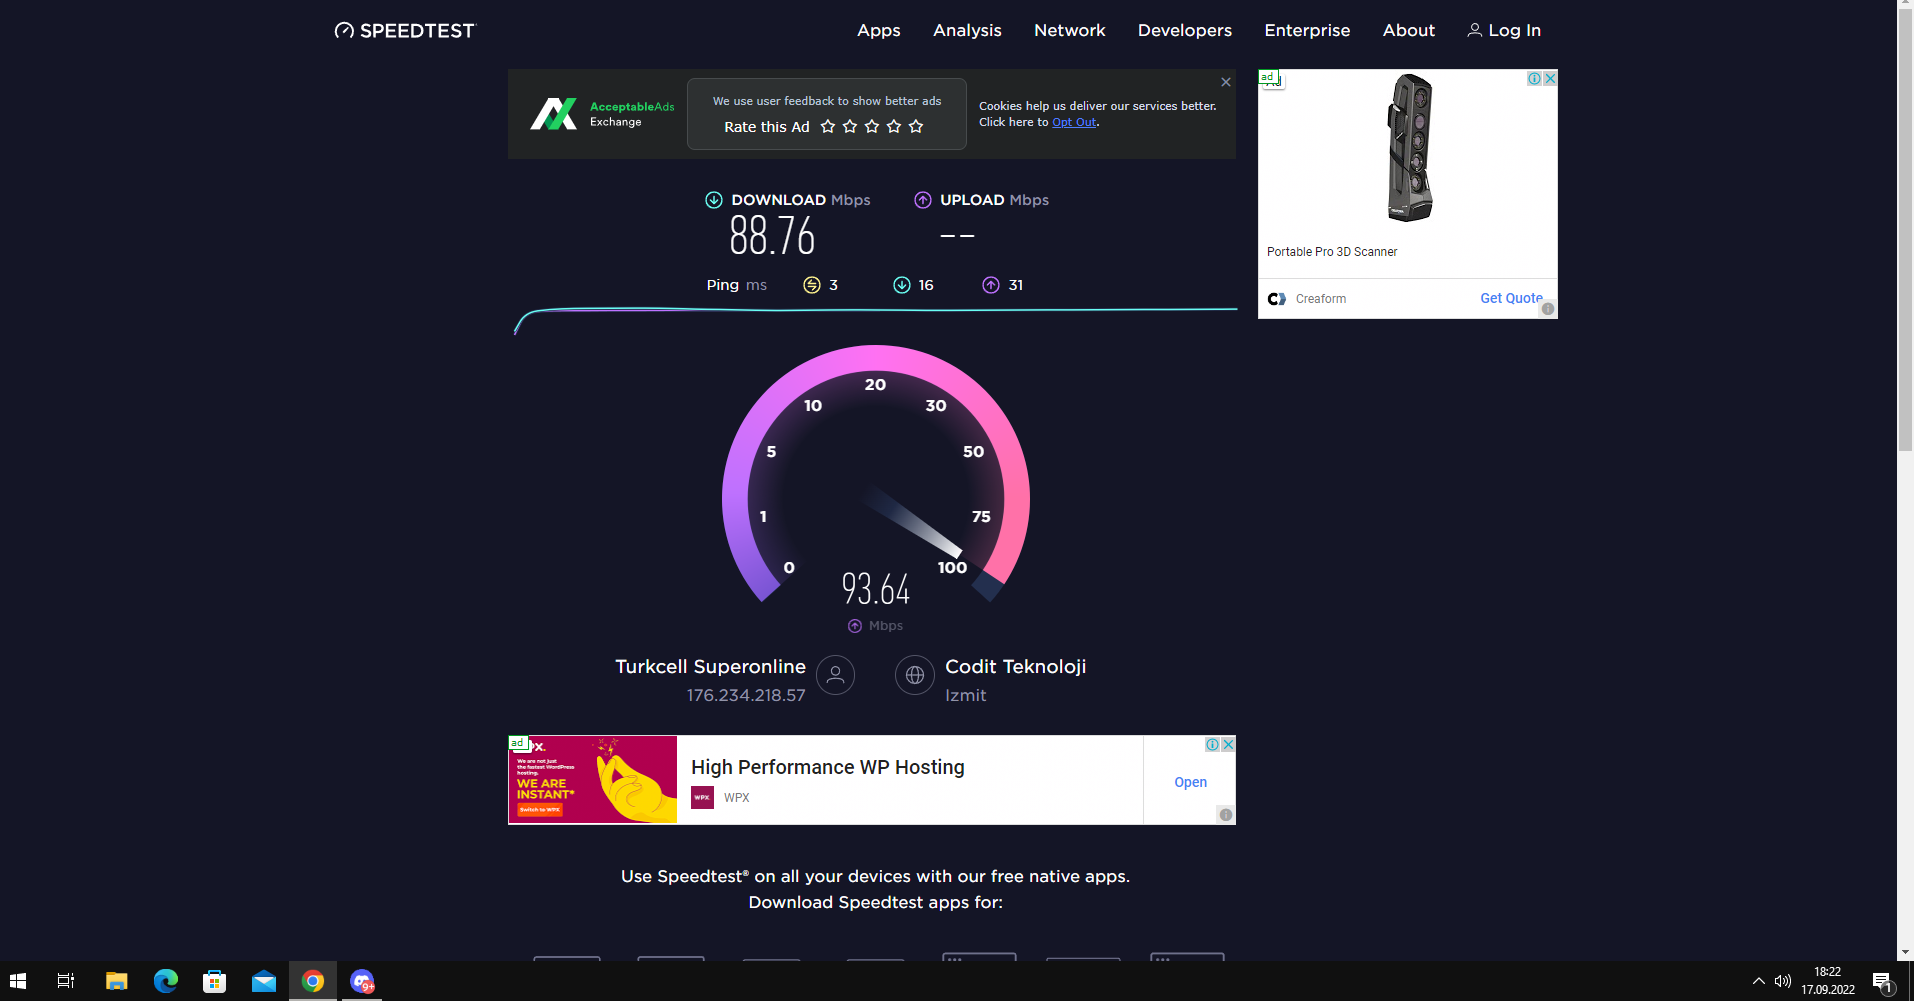
Task: Click the Codit Teknoloji server name
Action: [x=1016, y=667]
